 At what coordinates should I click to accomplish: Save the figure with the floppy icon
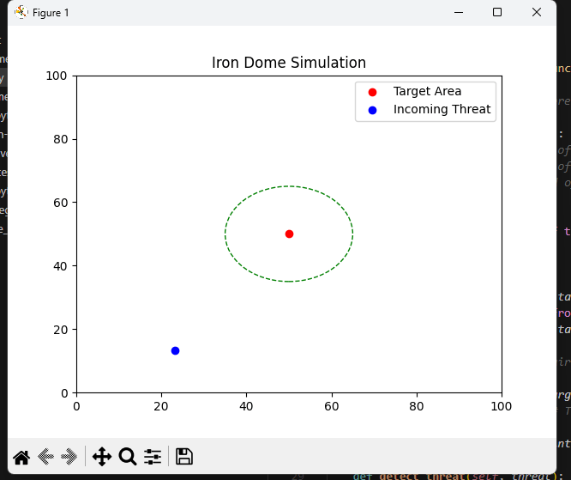pos(184,456)
